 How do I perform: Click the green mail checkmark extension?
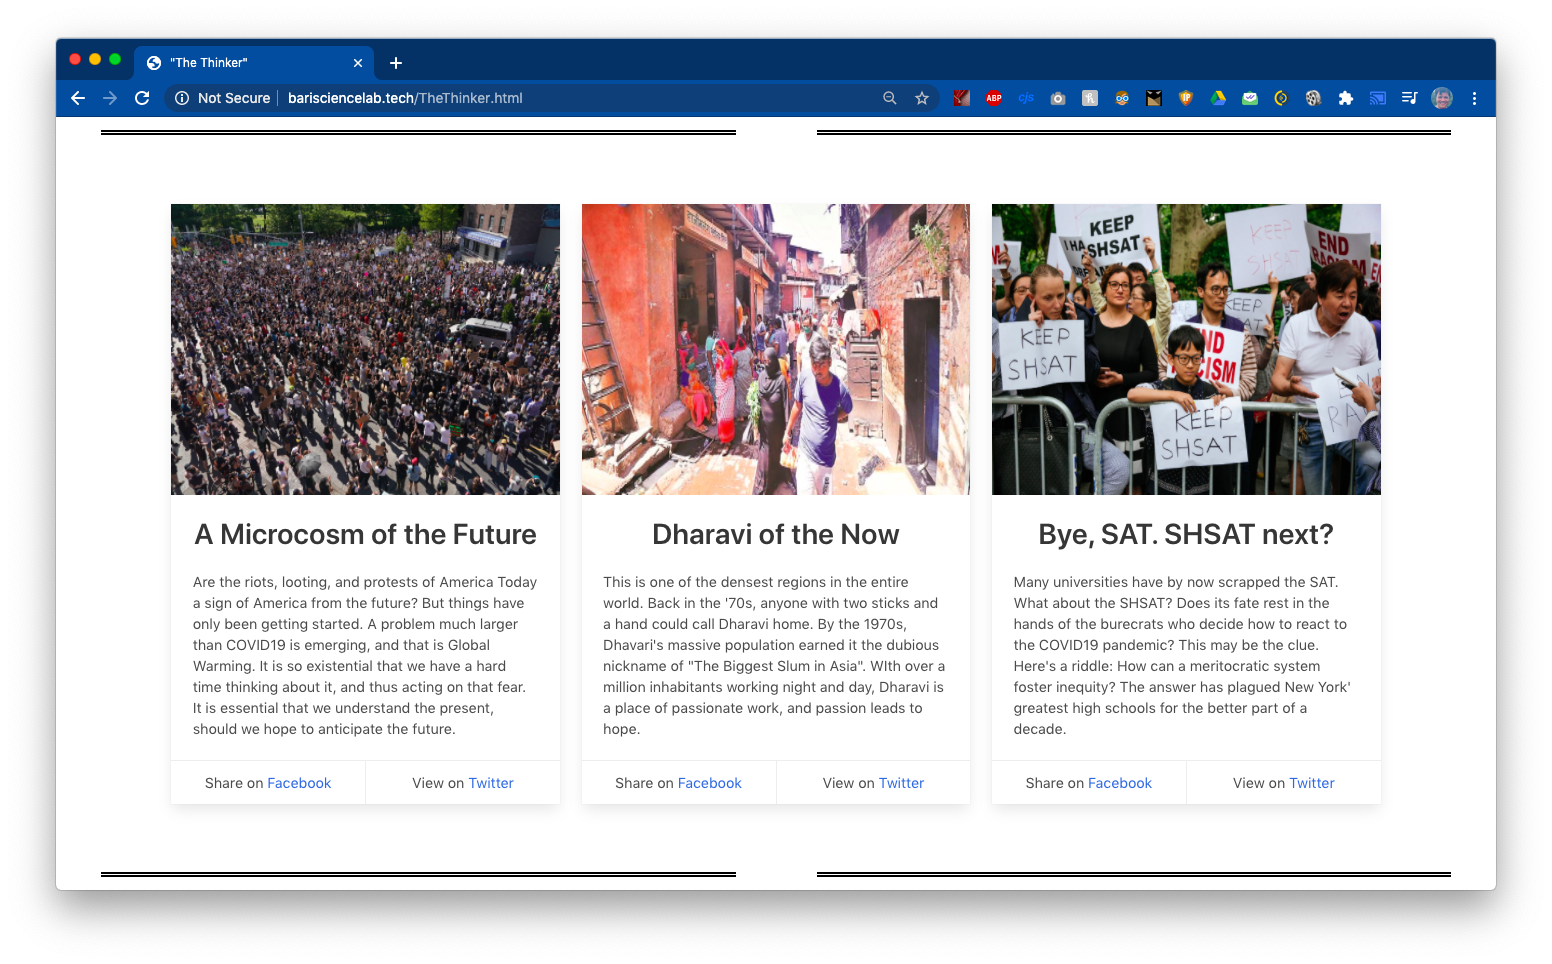coord(1250,98)
